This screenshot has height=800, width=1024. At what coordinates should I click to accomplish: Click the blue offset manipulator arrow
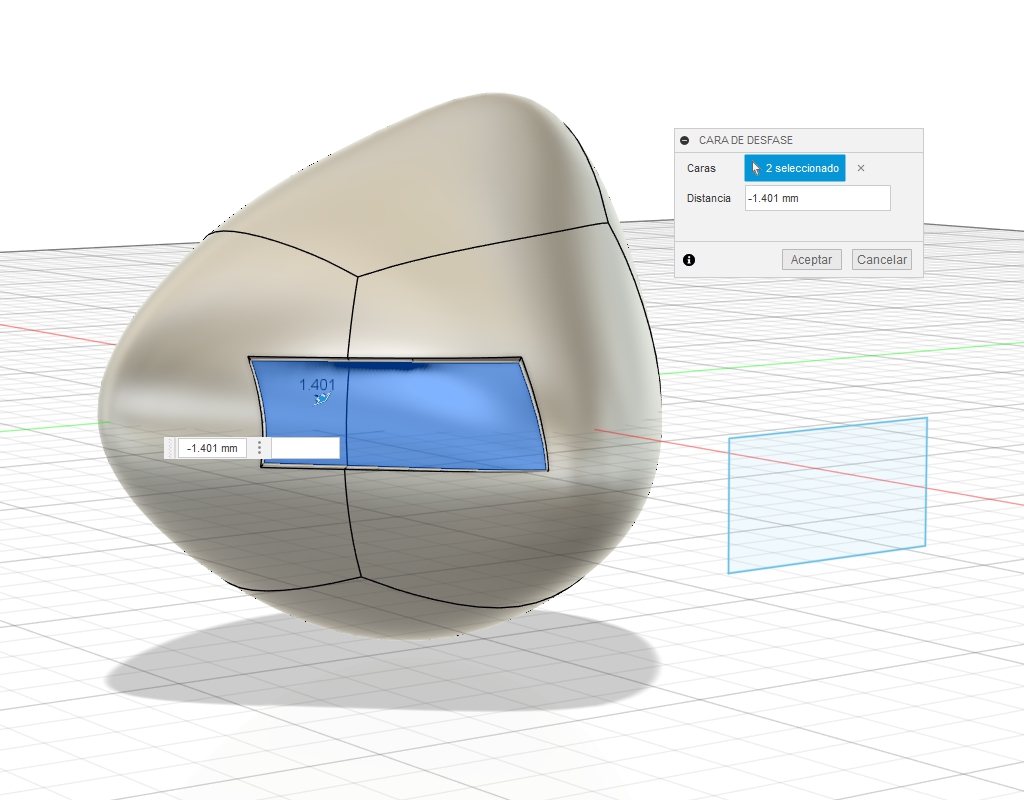(321, 400)
